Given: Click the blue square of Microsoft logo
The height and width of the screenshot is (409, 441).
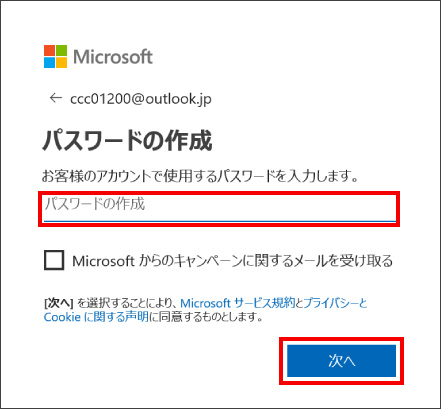Looking at the screenshot, I should pos(49,63).
